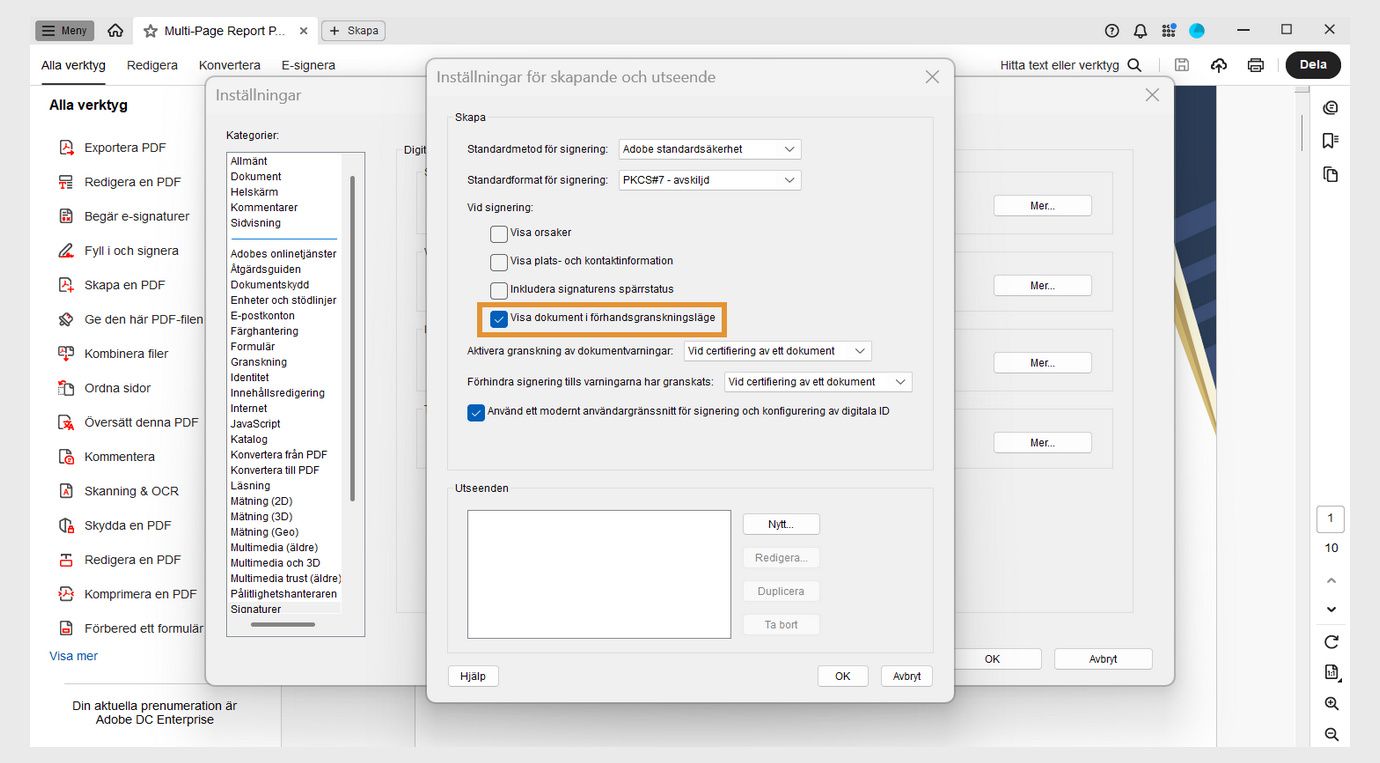The image size is (1380, 763).
Task: Click the zoom in magnifier
Action: (x=1331, y=704)
